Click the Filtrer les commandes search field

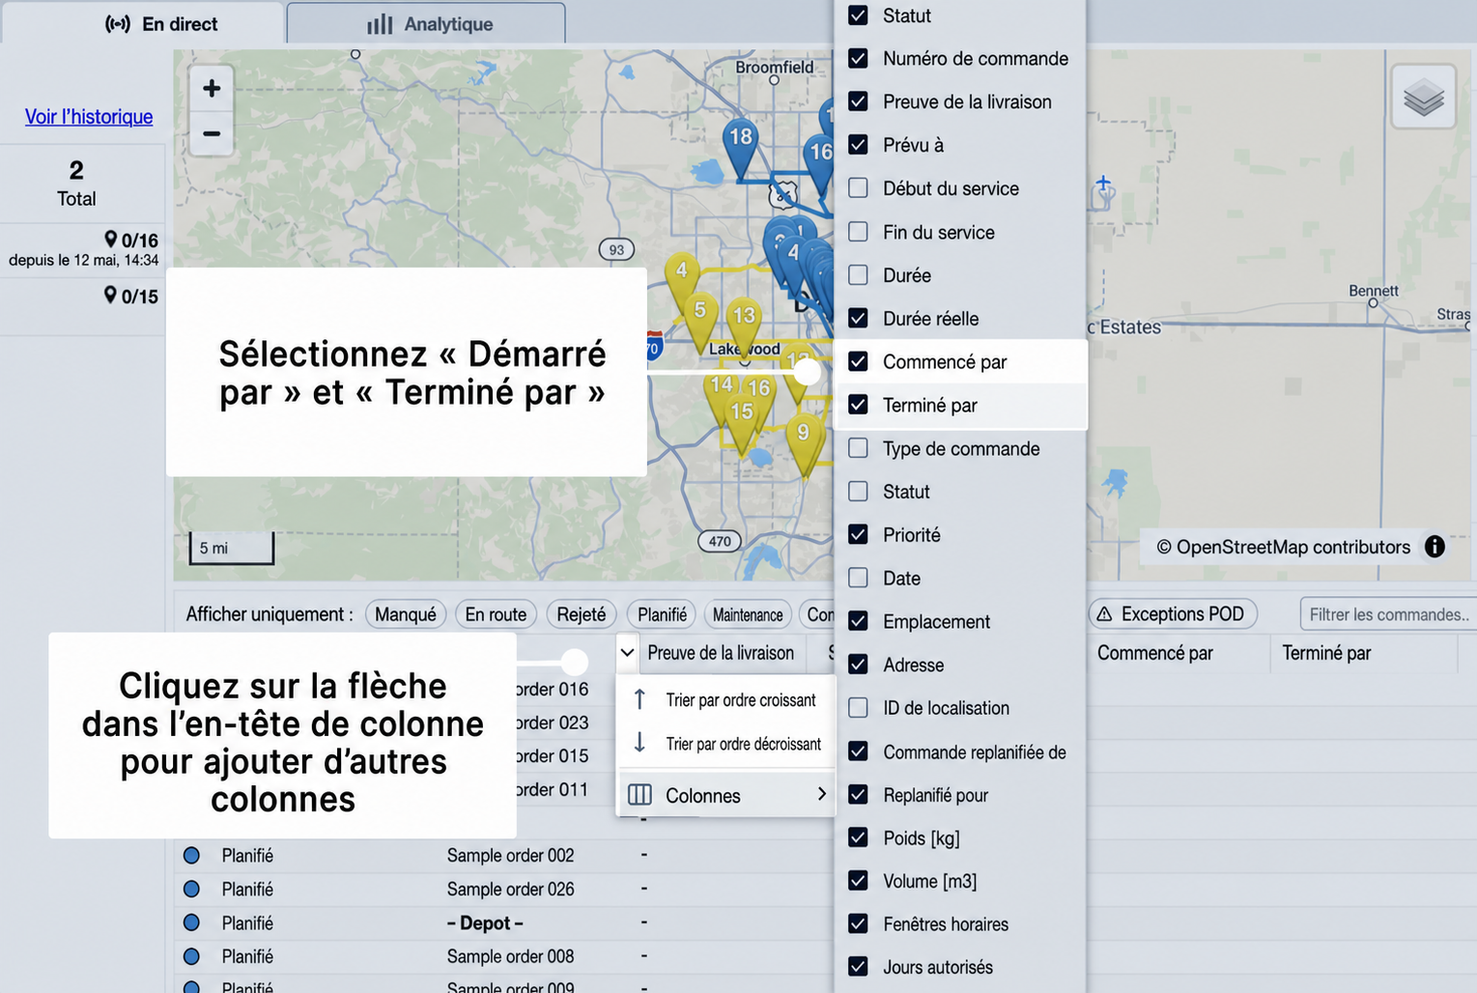1388,614
